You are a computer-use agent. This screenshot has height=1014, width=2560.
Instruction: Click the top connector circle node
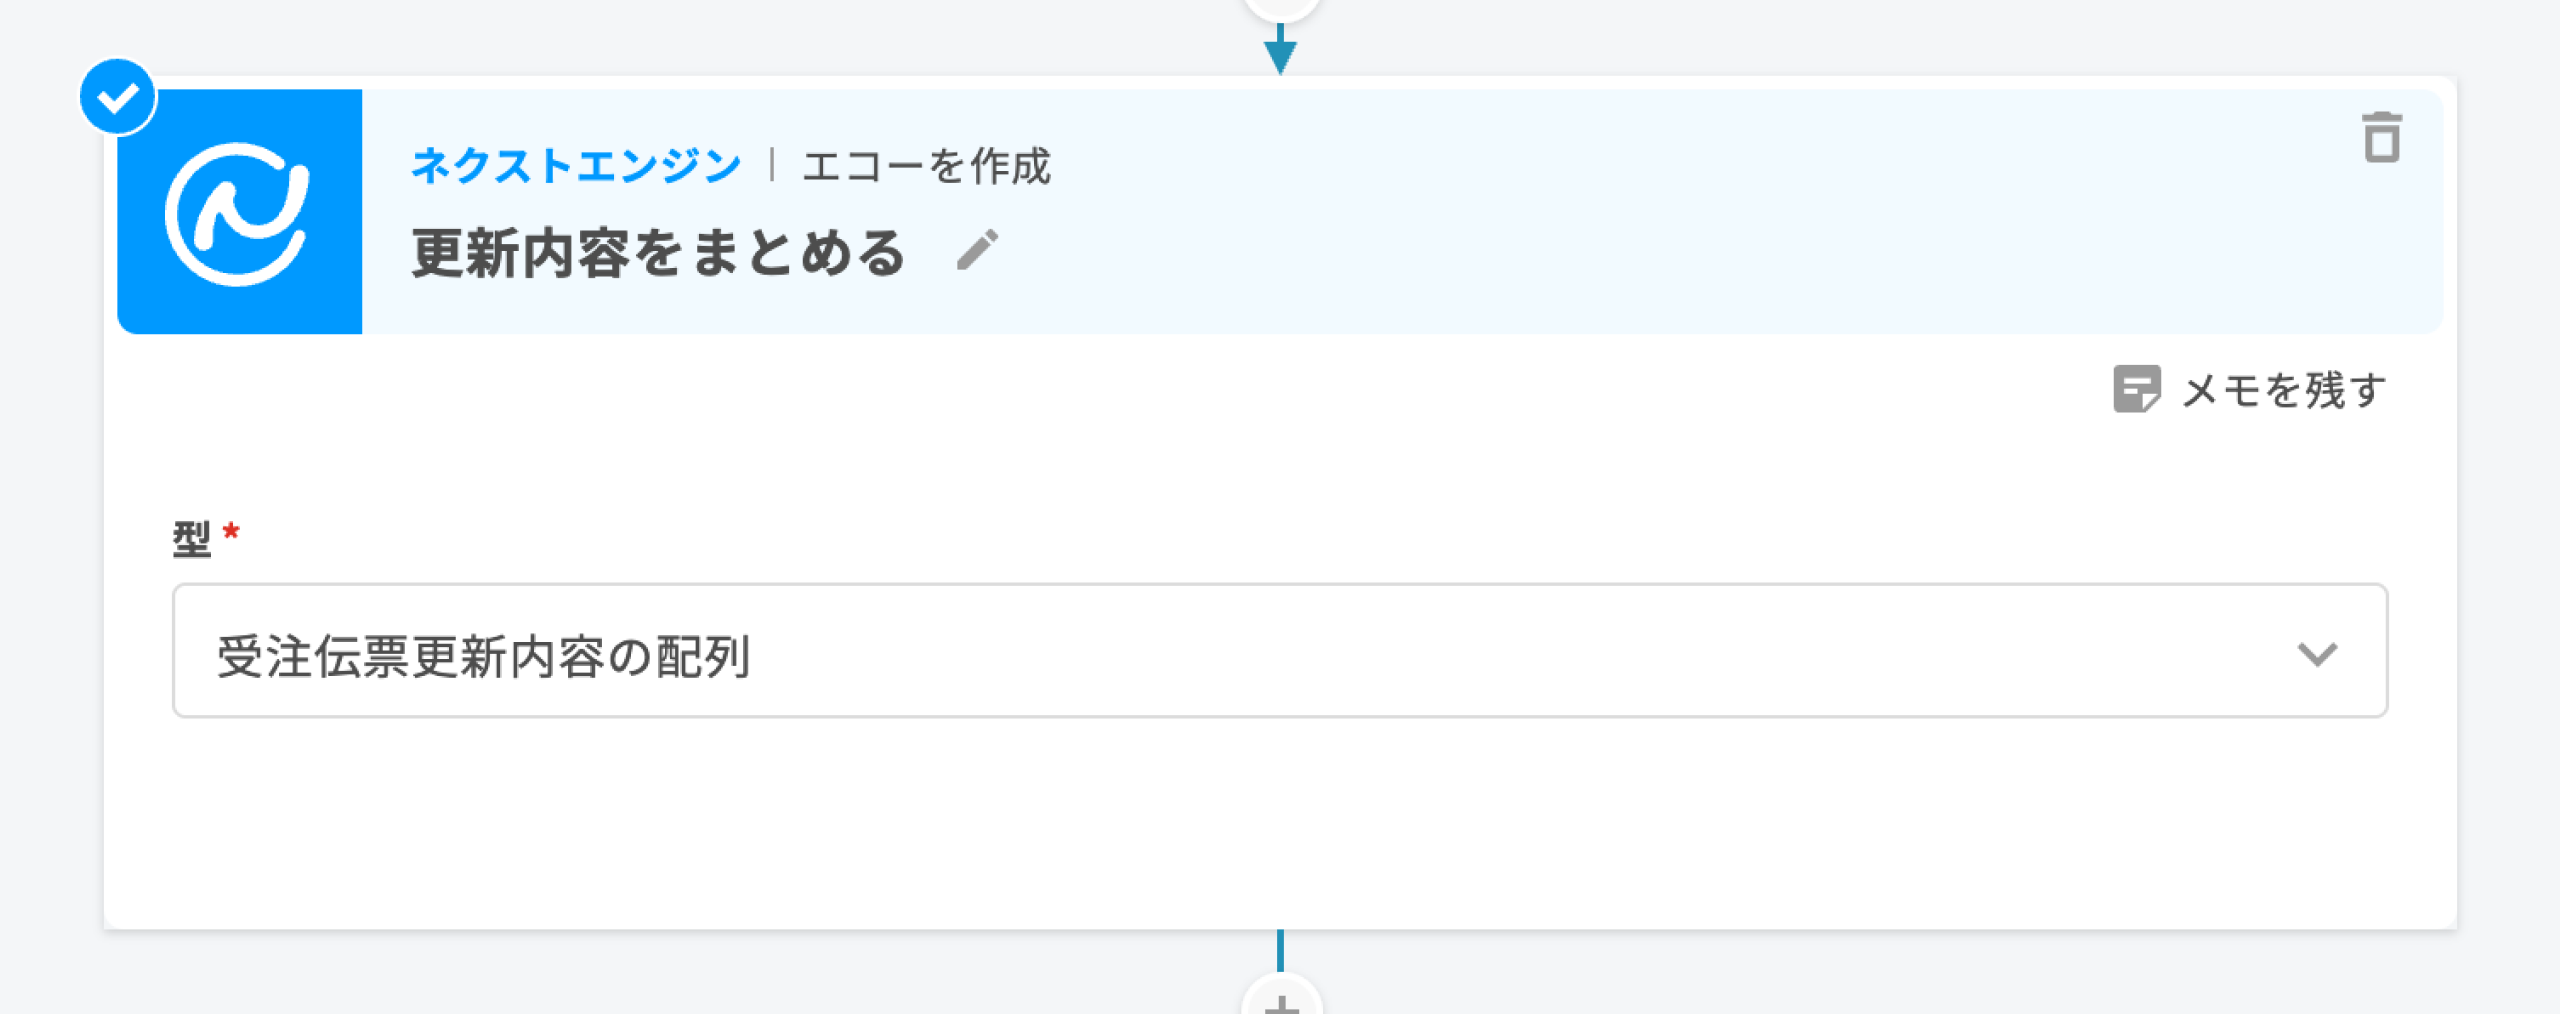pos(1281,6)
